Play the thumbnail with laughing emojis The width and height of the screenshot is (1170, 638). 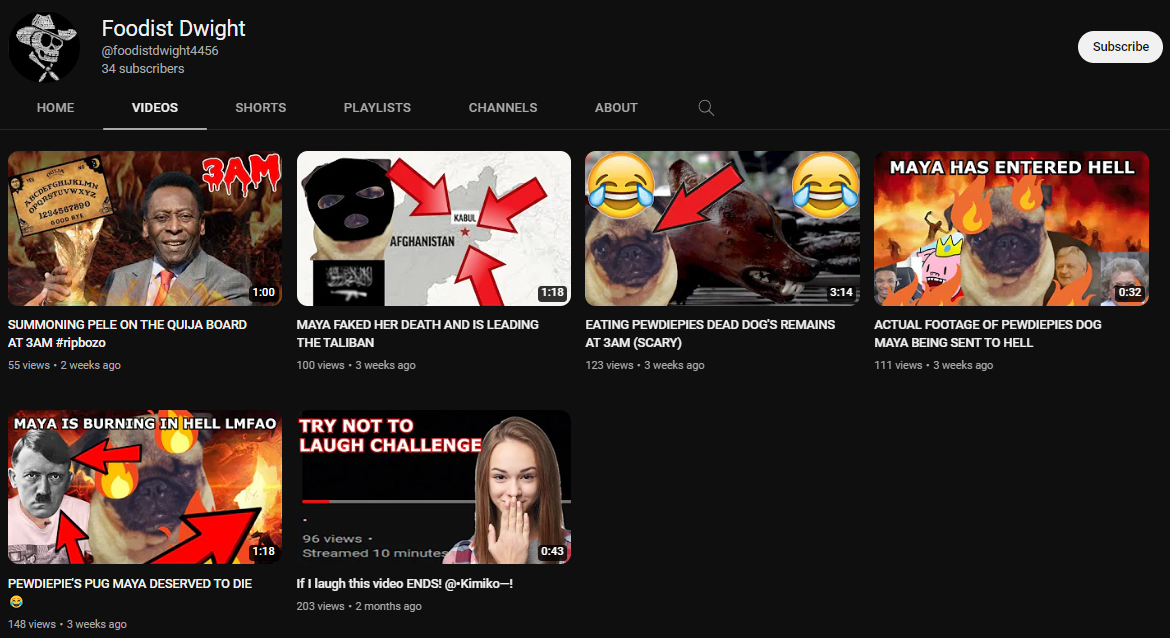click(722, 228)
